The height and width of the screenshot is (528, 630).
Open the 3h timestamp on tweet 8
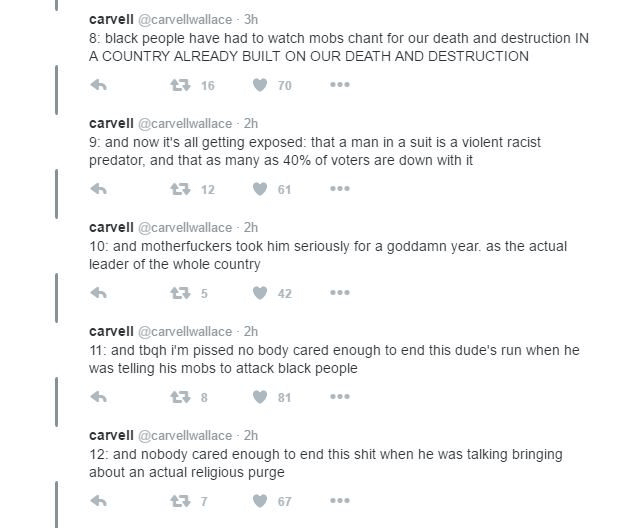251,19
